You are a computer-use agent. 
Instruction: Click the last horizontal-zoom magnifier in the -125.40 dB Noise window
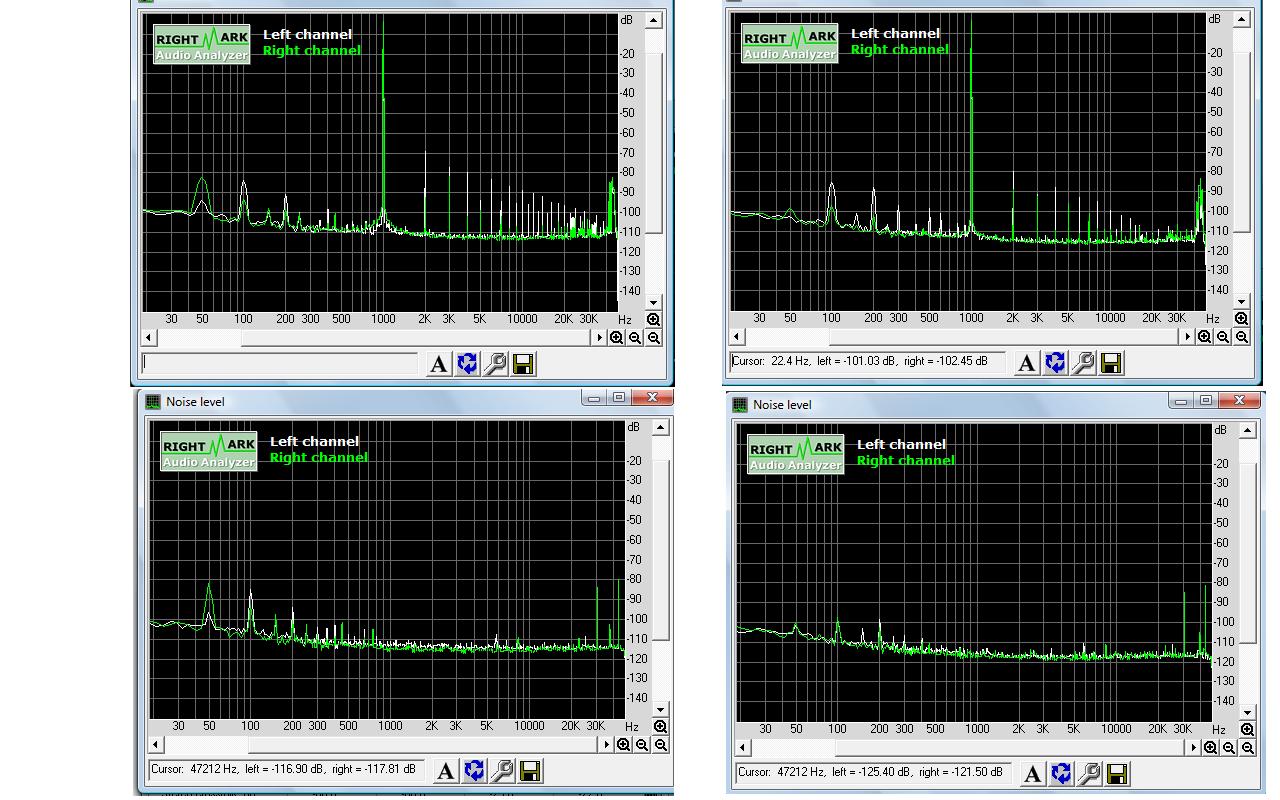click(x=1248, y=748)
